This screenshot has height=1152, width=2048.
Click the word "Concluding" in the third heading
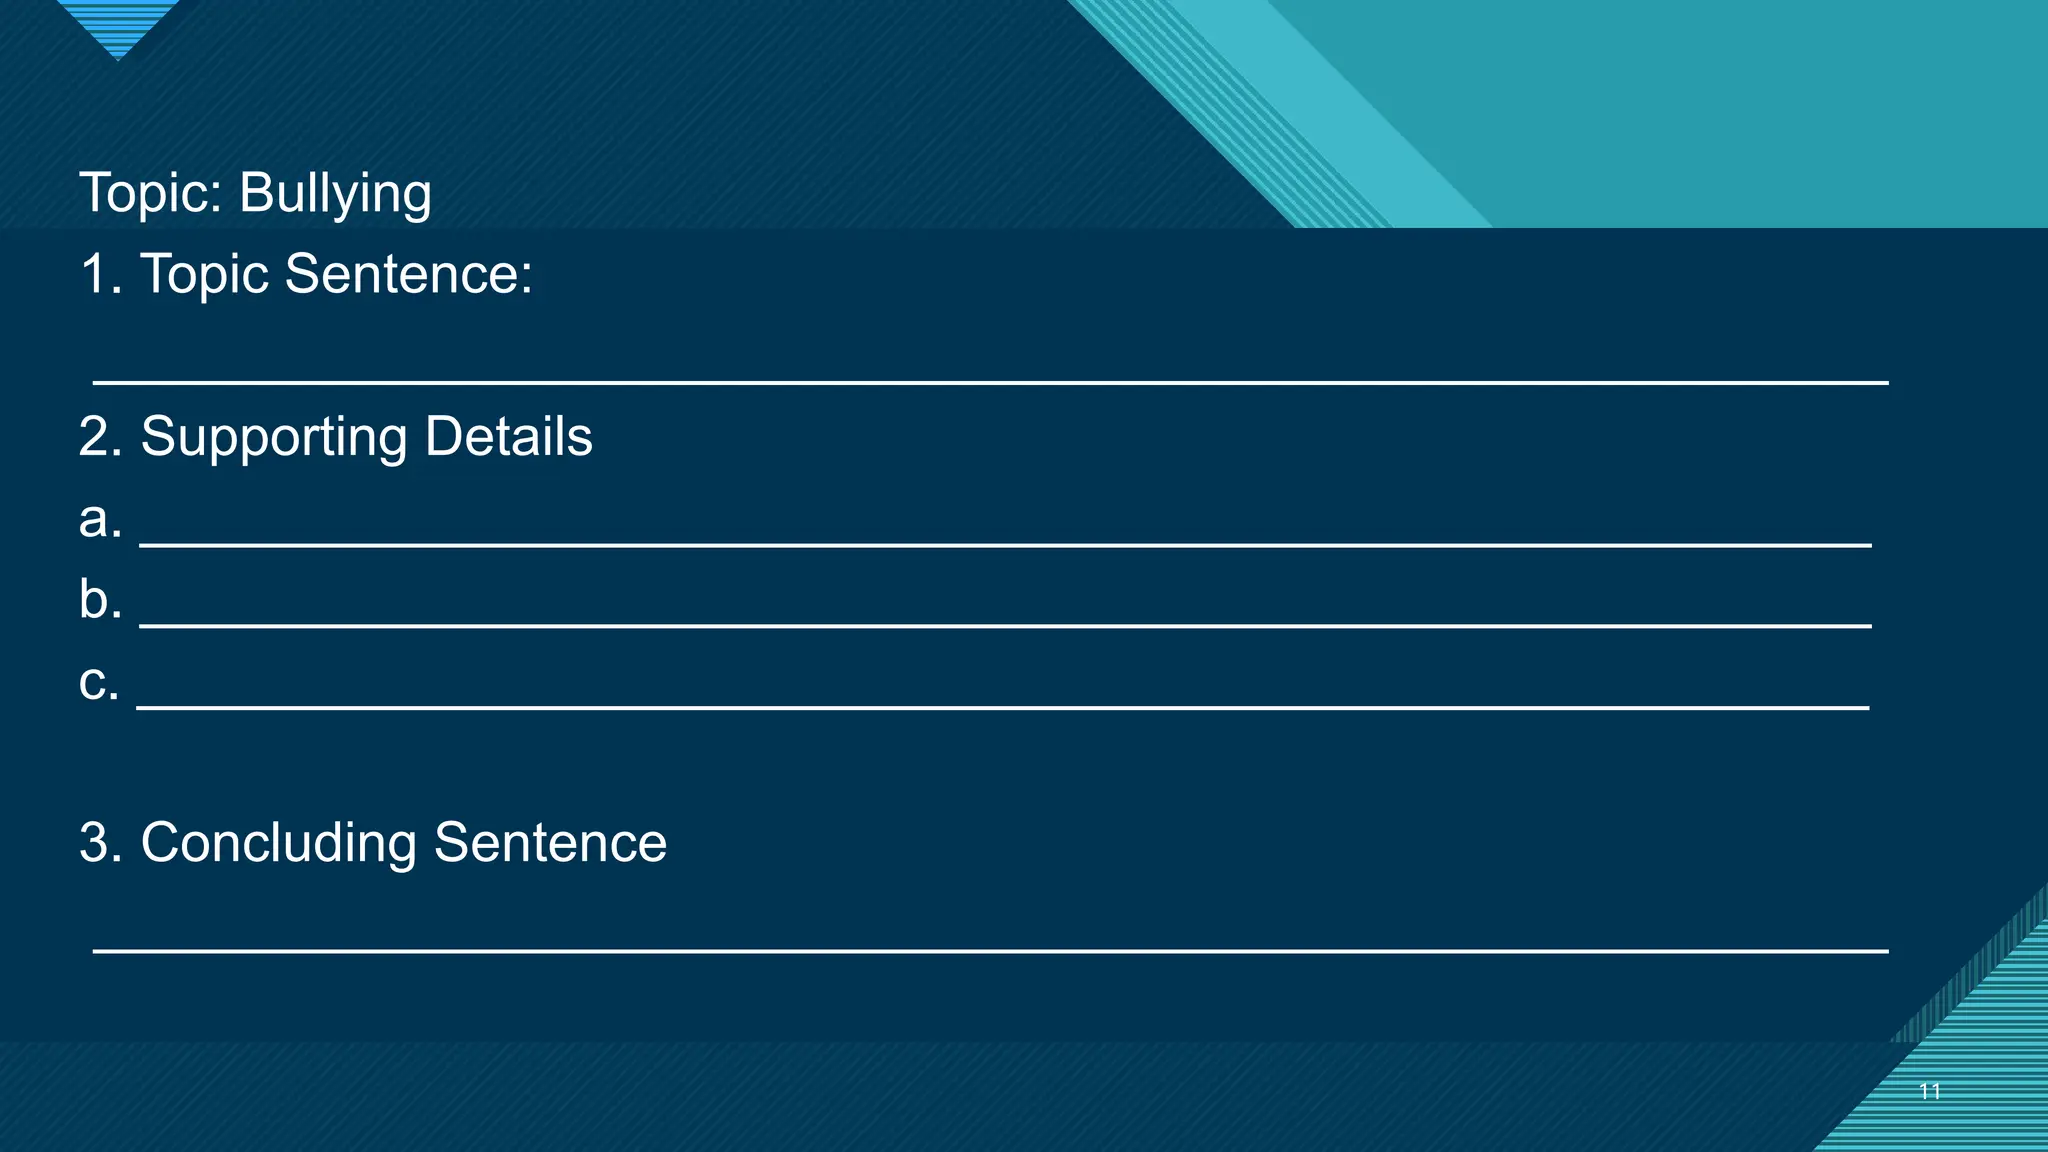point(278,842)
